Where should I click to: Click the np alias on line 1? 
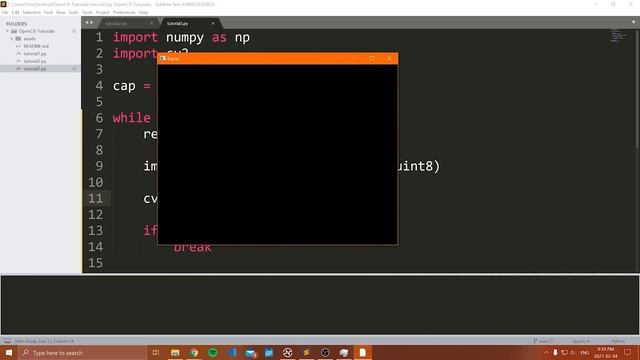point(242,38)
